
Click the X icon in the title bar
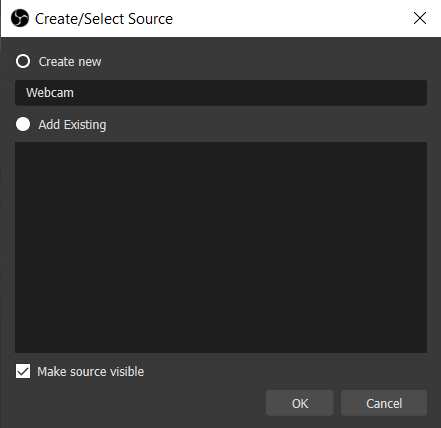coord(420,18)
